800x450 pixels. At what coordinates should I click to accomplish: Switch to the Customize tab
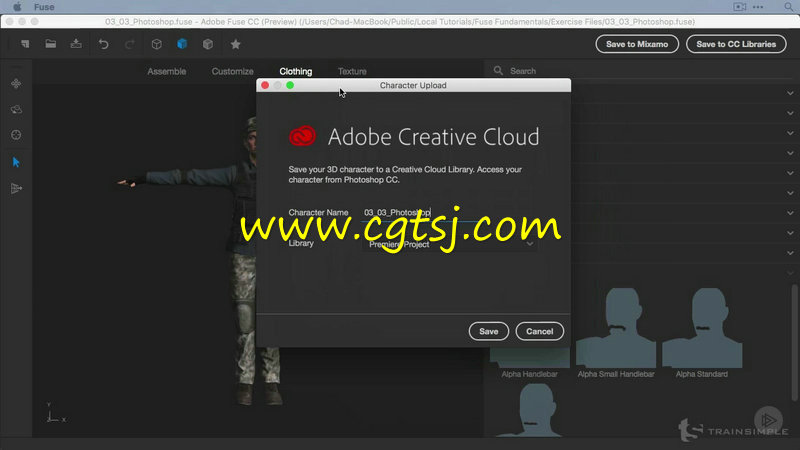(233, 71)
